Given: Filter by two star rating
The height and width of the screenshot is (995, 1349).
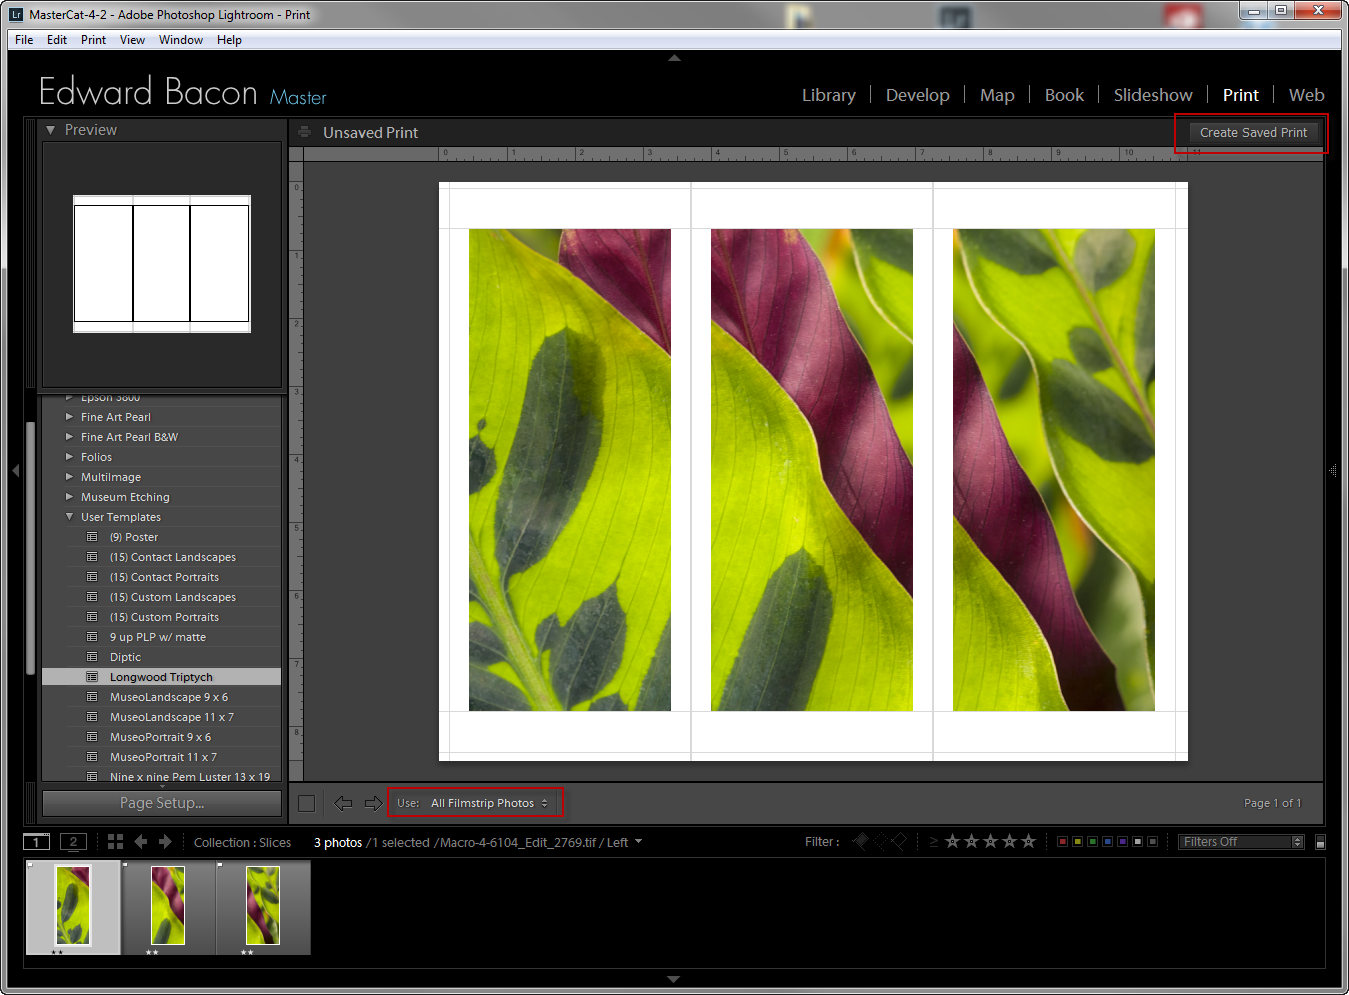Looking at the screenshot, I should coord(971,841).
